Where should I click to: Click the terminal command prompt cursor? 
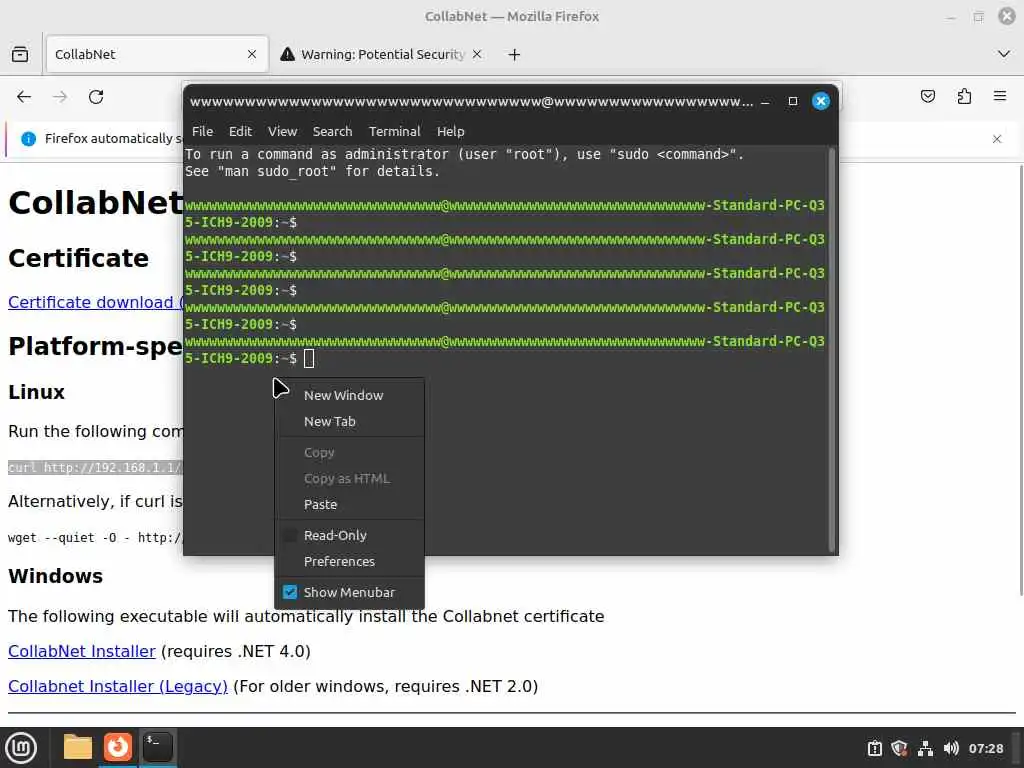[x=309, y=359]
